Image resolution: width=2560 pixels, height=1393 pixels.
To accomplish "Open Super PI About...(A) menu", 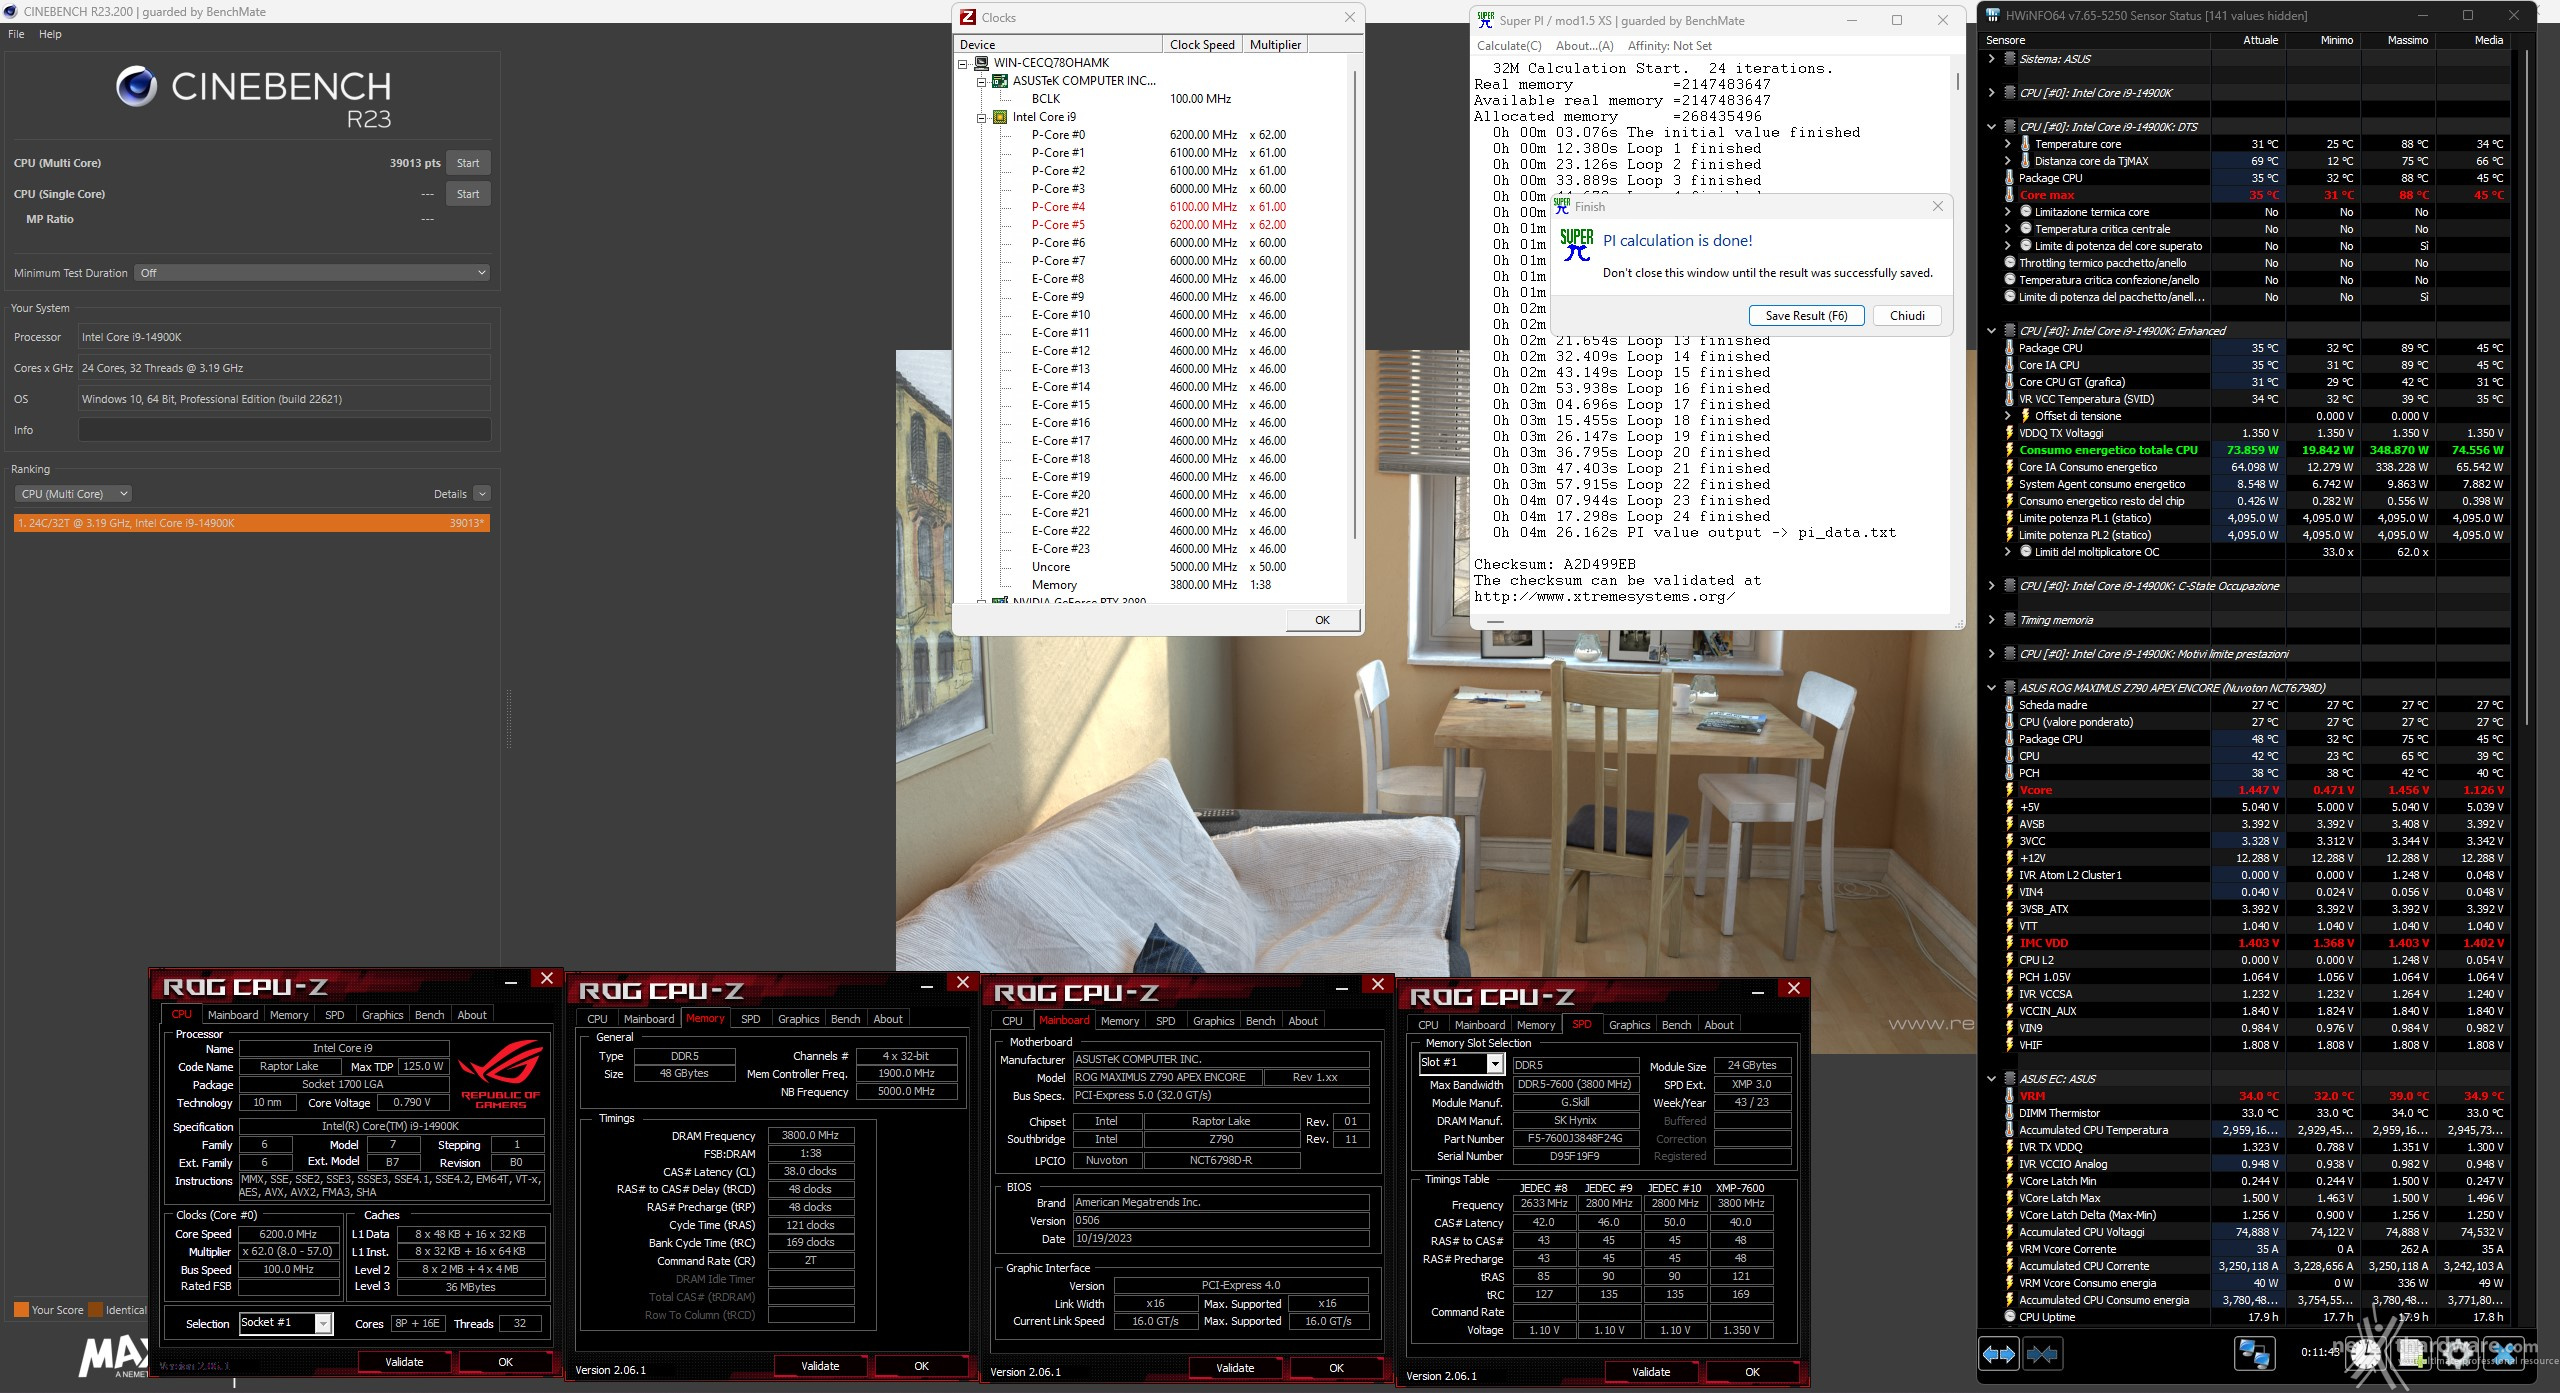I will [1585, 46].
